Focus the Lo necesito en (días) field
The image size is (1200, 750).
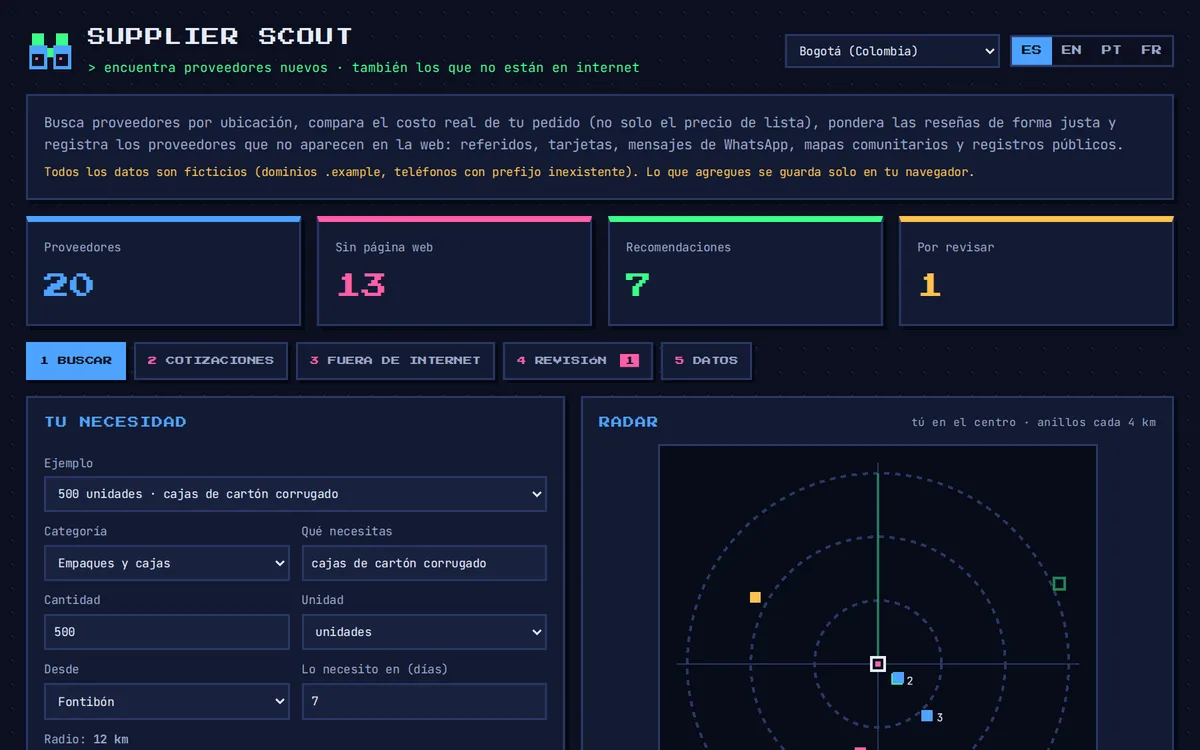coord(424,701)
